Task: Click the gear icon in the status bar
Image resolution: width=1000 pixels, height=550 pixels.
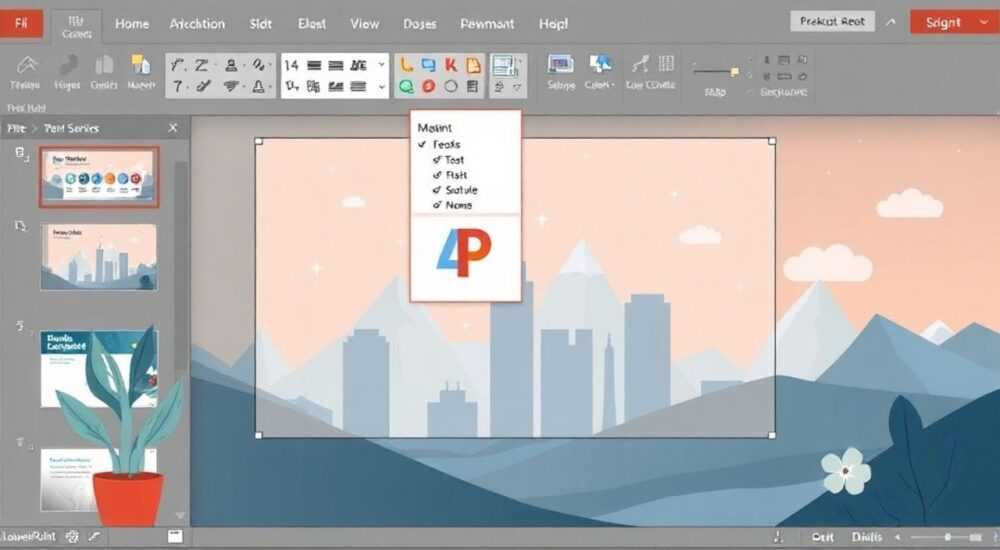Action: tap(72, 537)
